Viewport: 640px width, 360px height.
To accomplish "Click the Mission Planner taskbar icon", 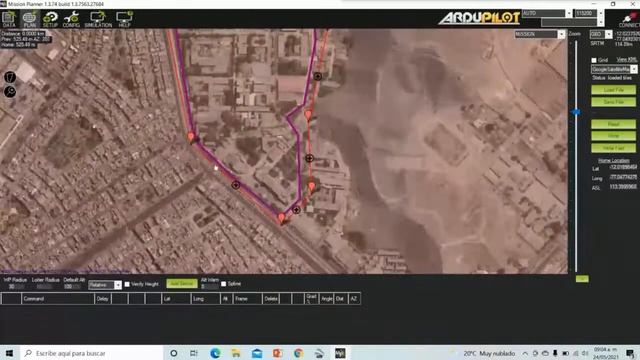I will (340, 353).
